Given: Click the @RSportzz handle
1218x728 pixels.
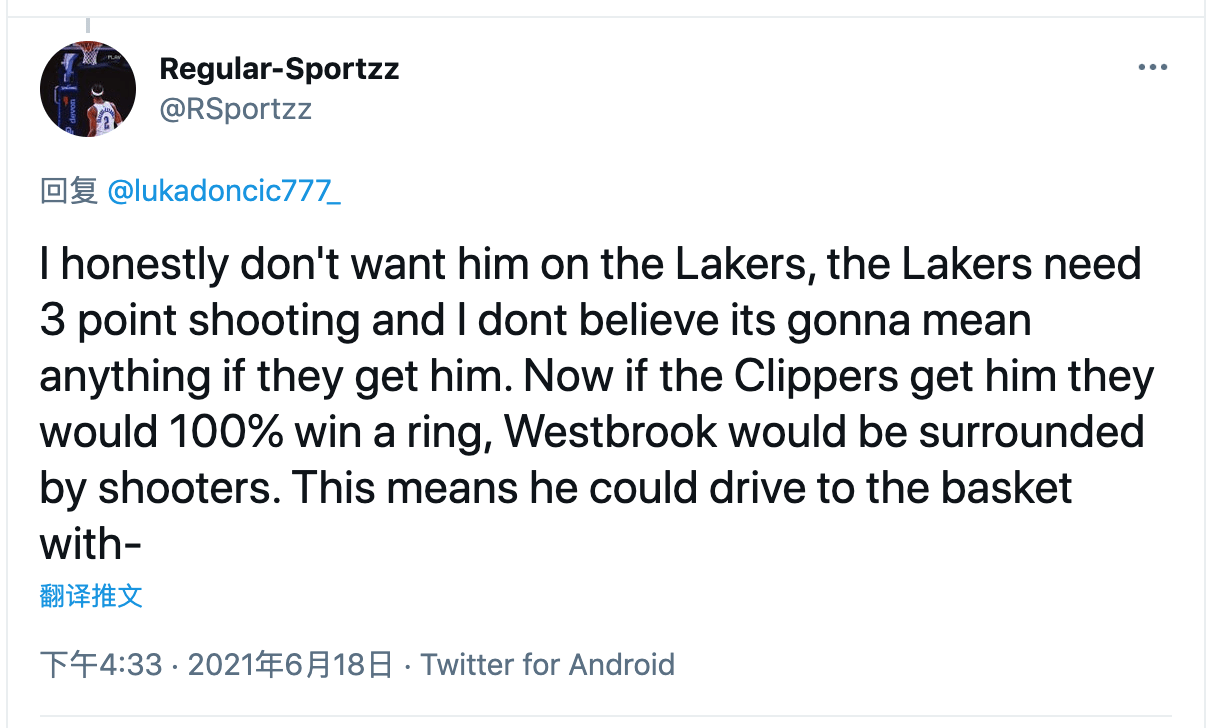Looking at the screenshot, I should click(x=235, y=108).
